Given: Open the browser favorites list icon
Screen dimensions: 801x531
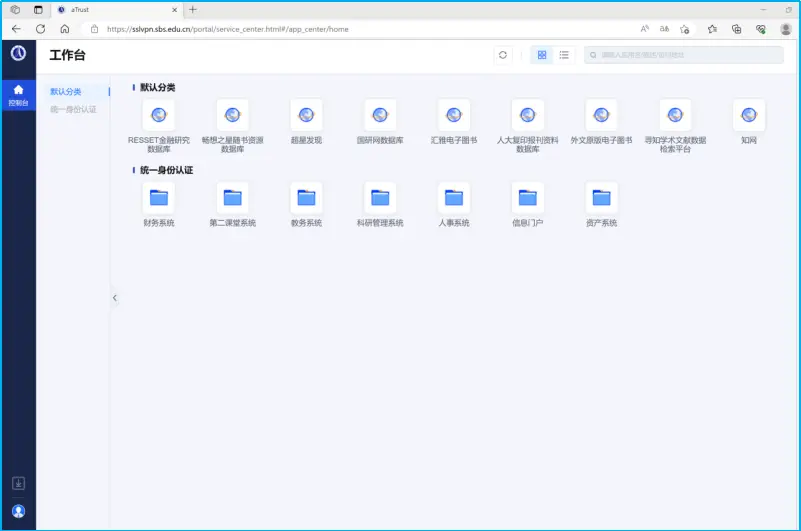Looking at the screenshot, I should click(712, 29).
